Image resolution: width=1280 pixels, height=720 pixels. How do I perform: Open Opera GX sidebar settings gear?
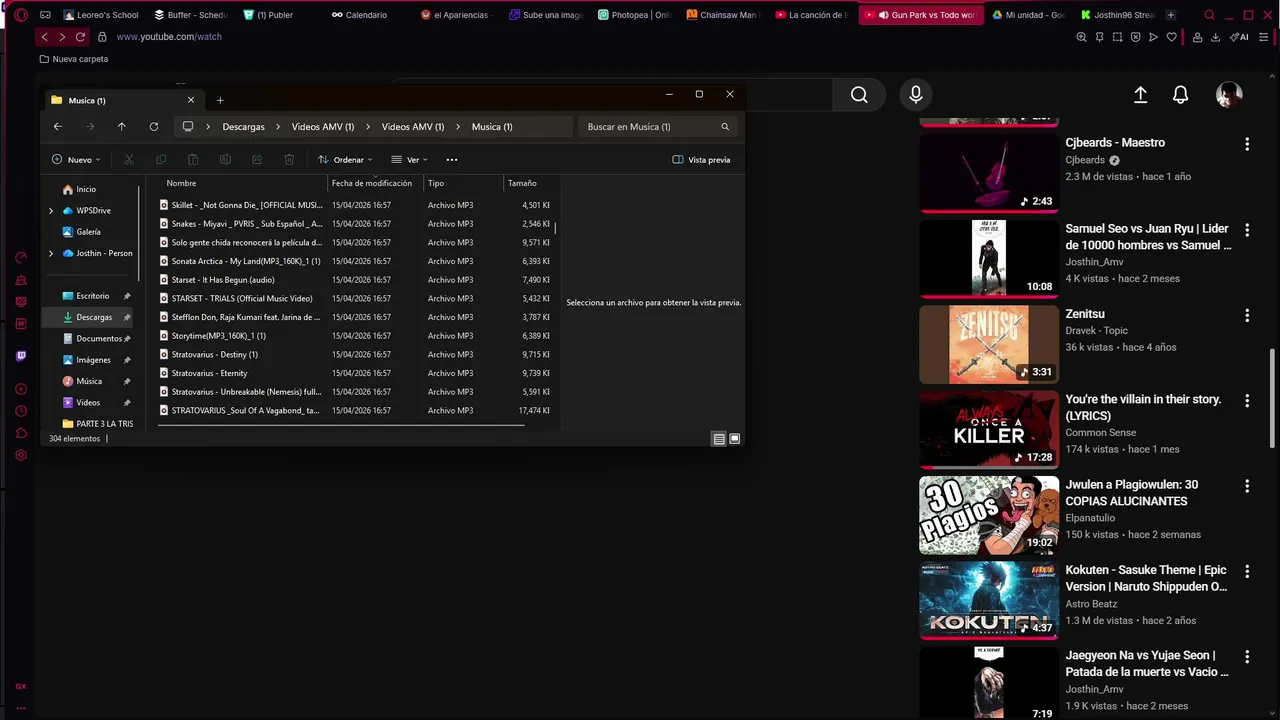[x=21, y=456]
